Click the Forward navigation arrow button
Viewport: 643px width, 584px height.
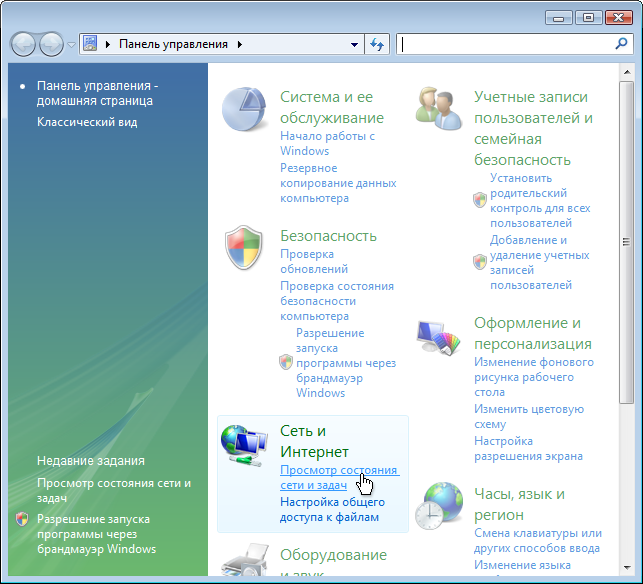(x=51, y=44)
